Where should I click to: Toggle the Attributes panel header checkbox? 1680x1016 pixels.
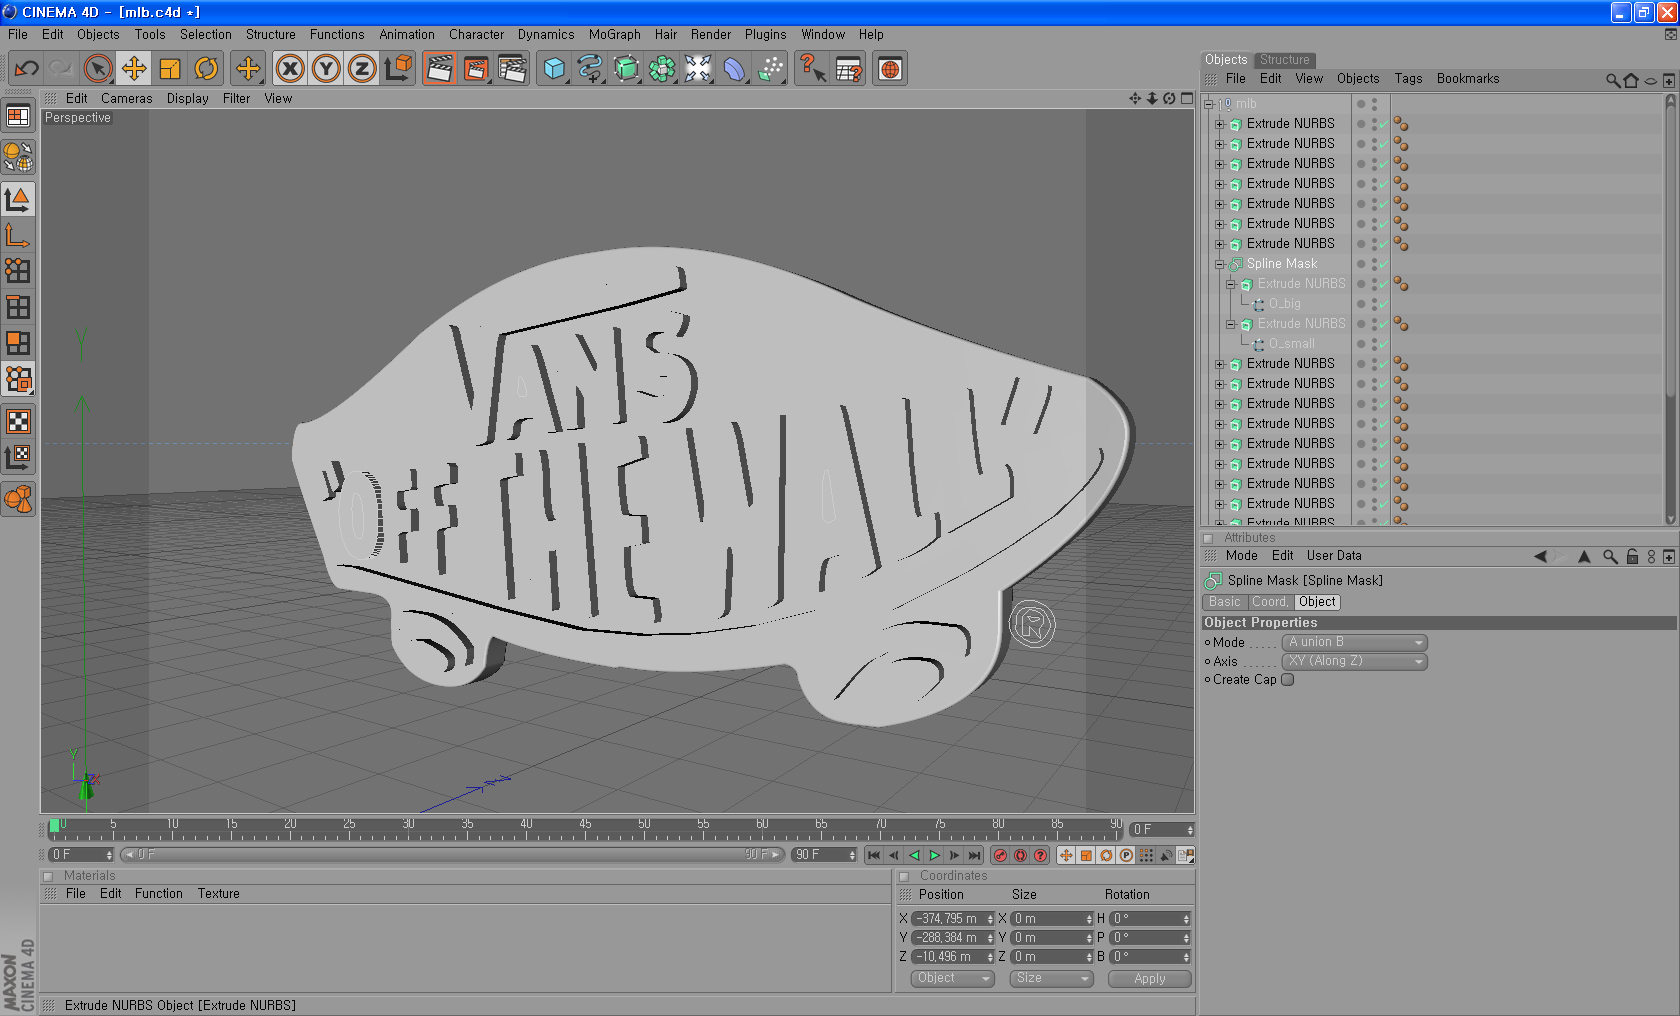tap(1208, 538)
